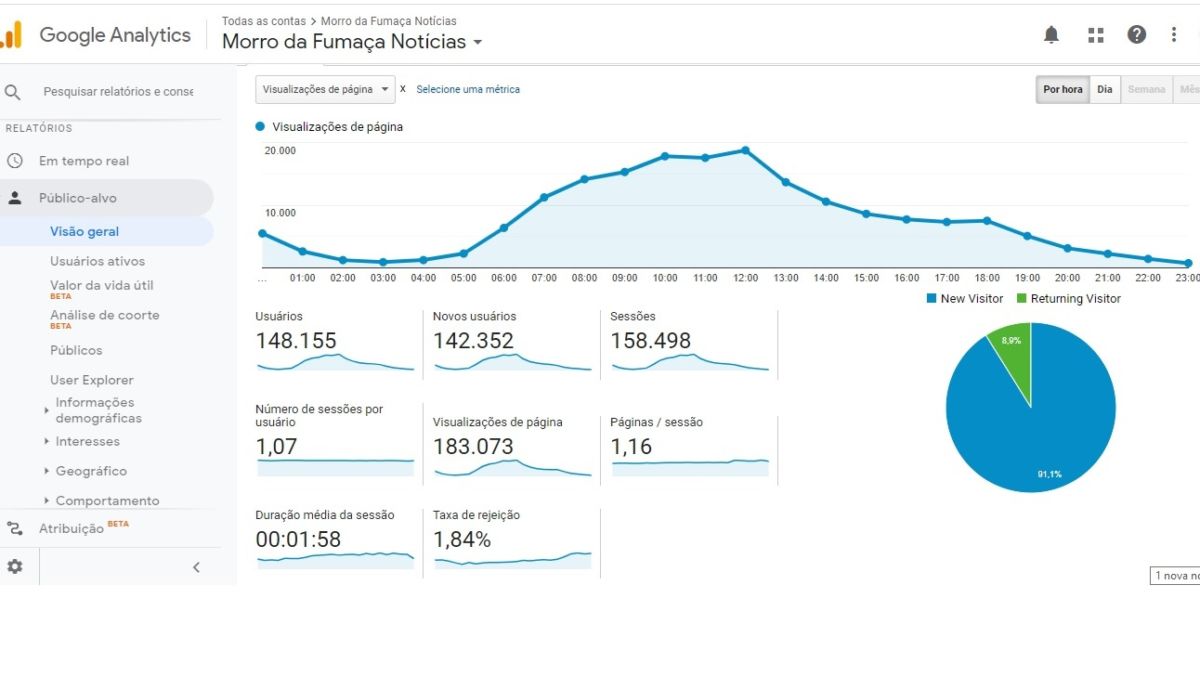The width and height of the screenshot is (1200, 676).
Task: Select Visualizações de página 183.073 card
Action: [512, 447]
